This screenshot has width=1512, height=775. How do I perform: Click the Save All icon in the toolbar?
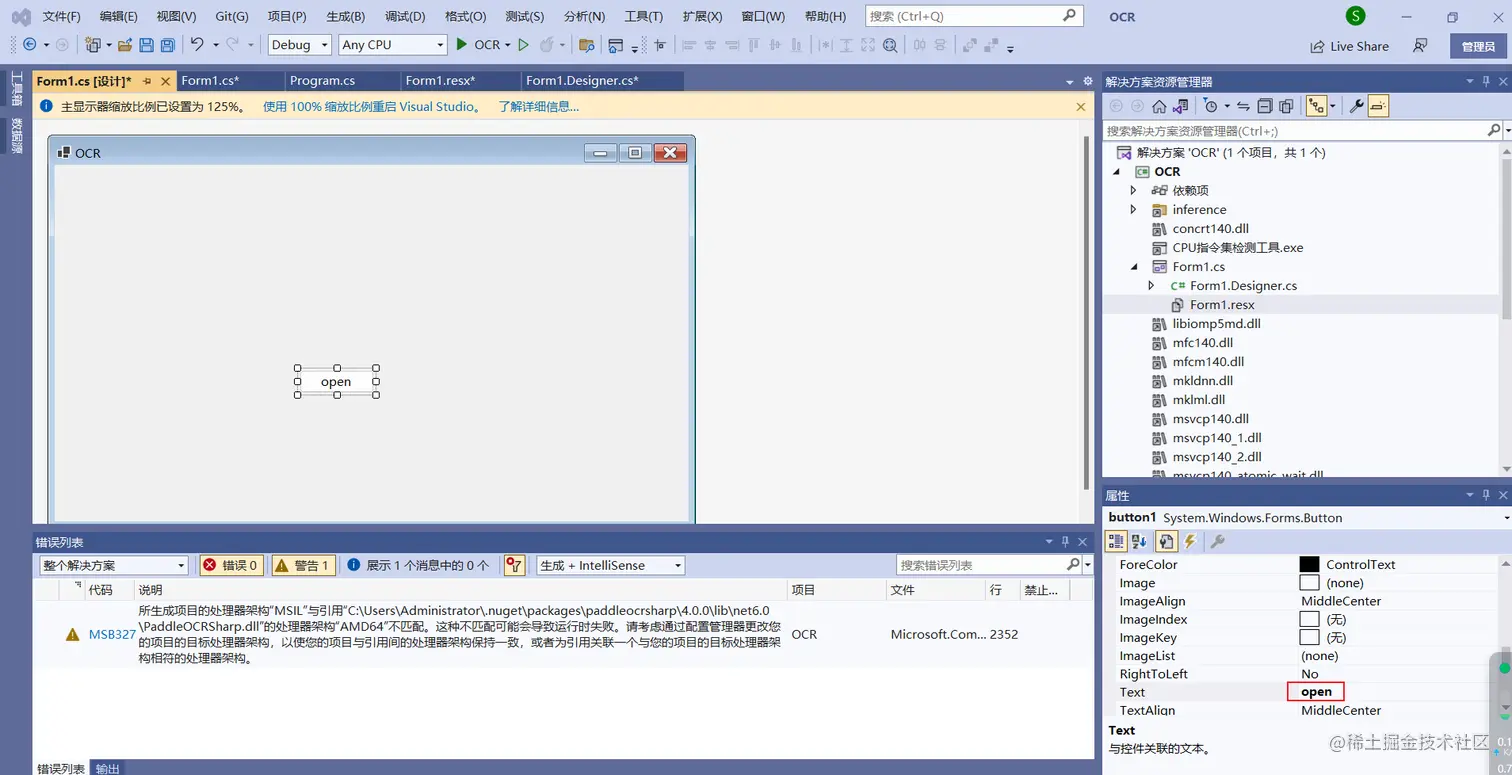[167, 45]
